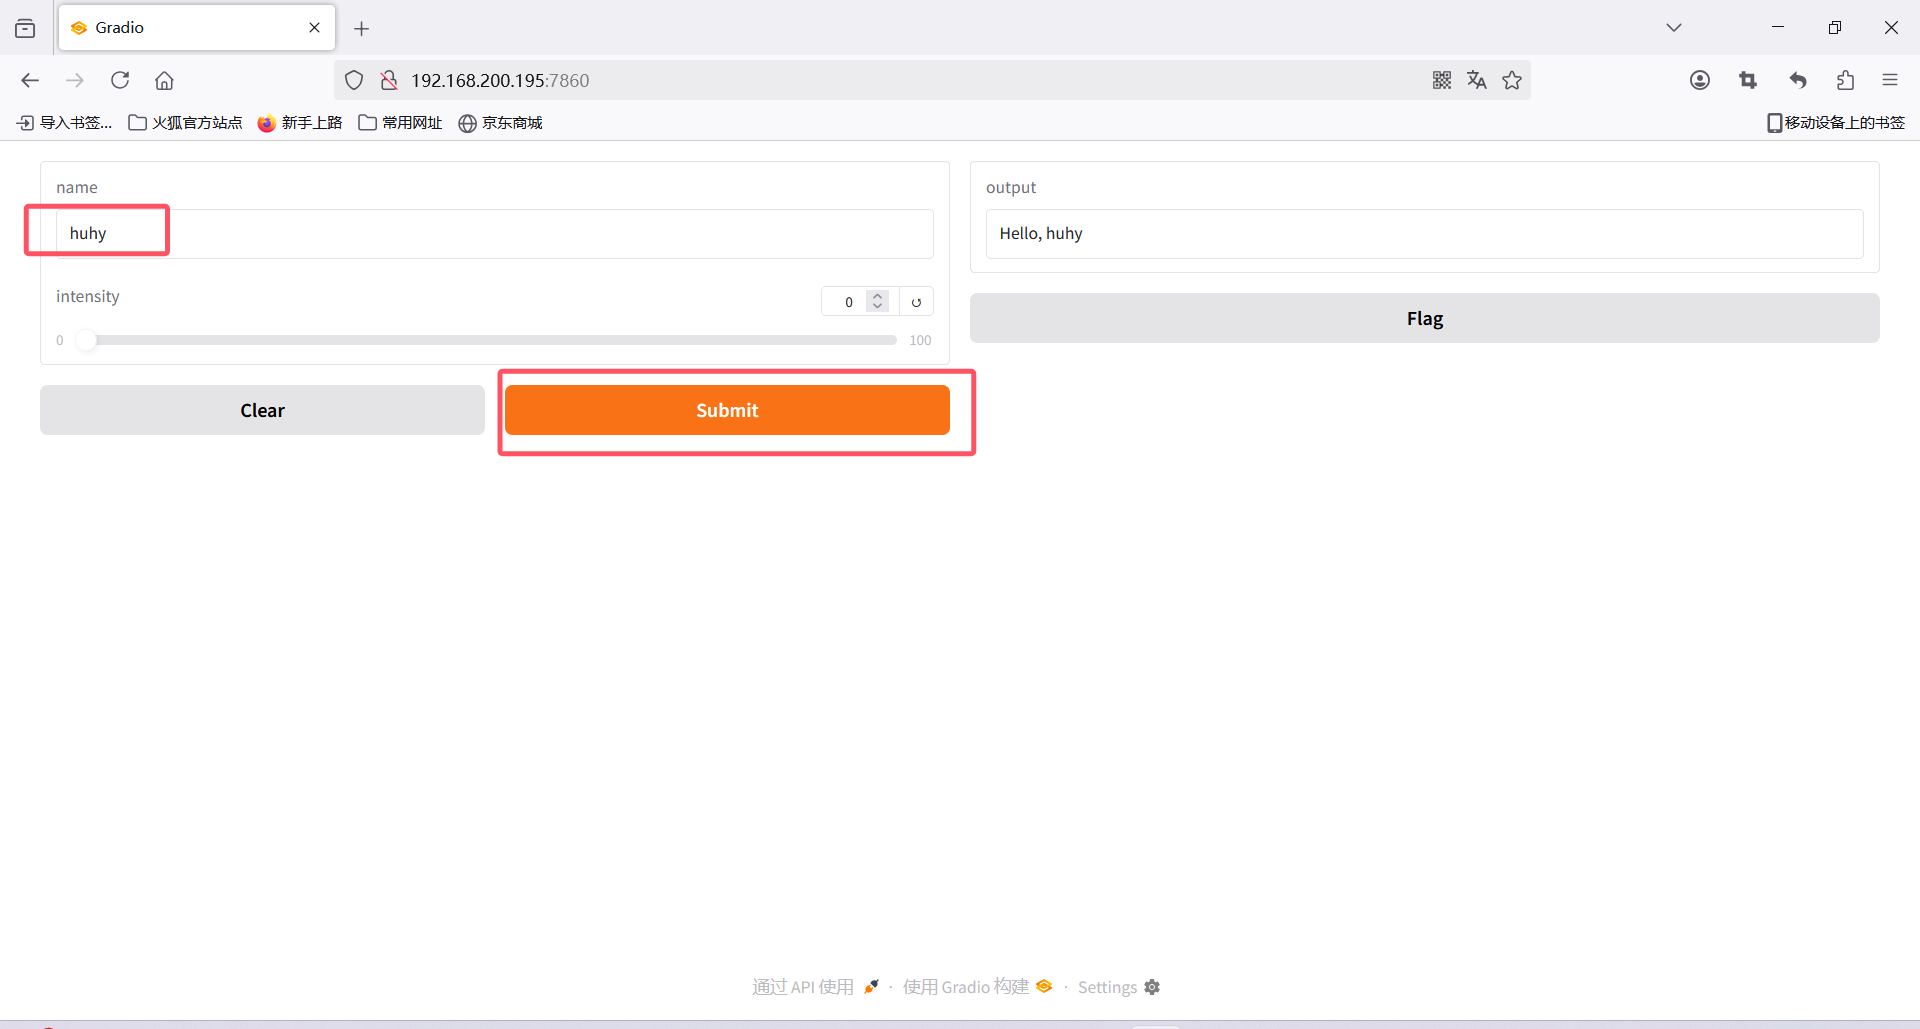This screenshot has width=1920, height=1029.
Task: Open the 京东商城 bookmark
Action: [500, 122]
